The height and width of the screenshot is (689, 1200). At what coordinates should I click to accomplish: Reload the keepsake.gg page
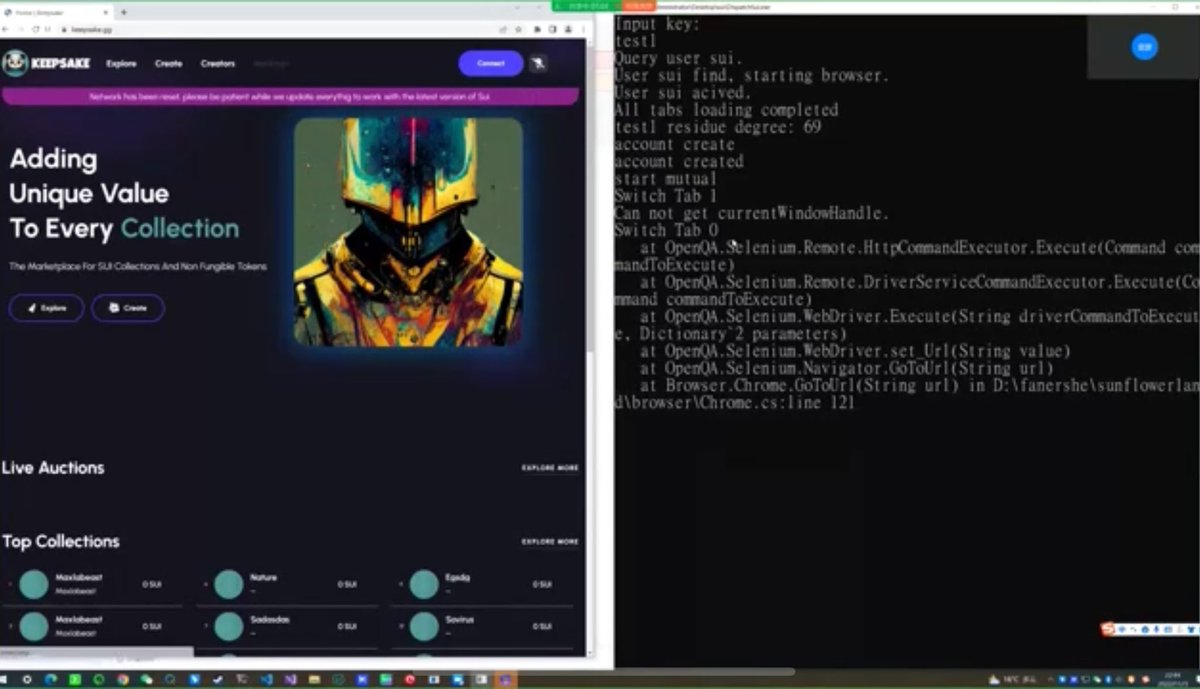[36, 29]
